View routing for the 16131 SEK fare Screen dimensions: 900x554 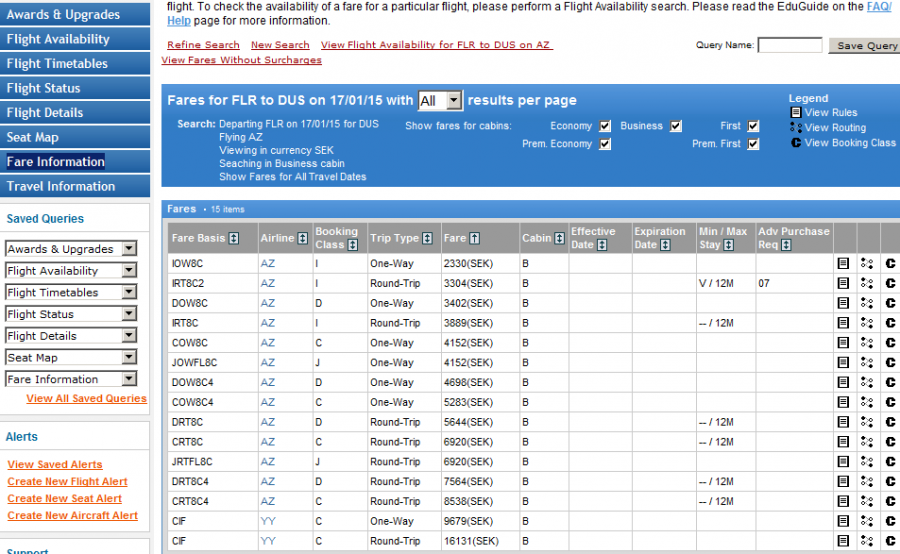coord(866,541)
